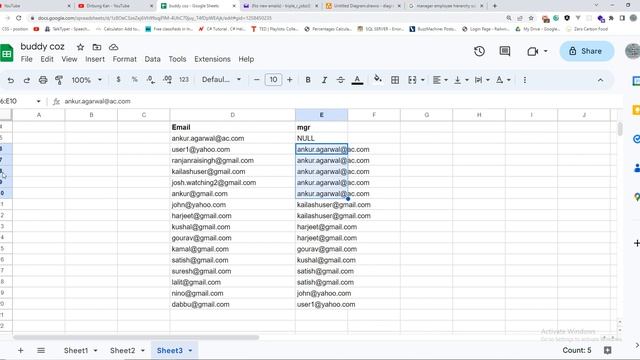640x360 pixels.
Task: Select the cell user1@yahoo.com in Email column
Action: (x=233, y=149)
